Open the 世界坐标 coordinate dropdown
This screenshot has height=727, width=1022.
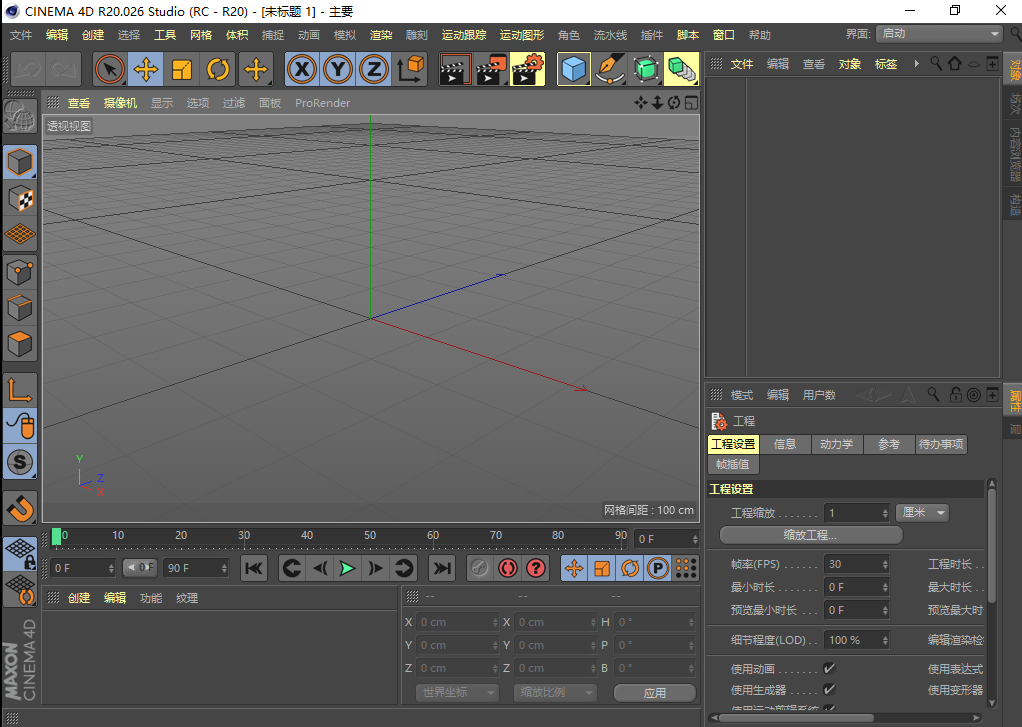point(457,692)
